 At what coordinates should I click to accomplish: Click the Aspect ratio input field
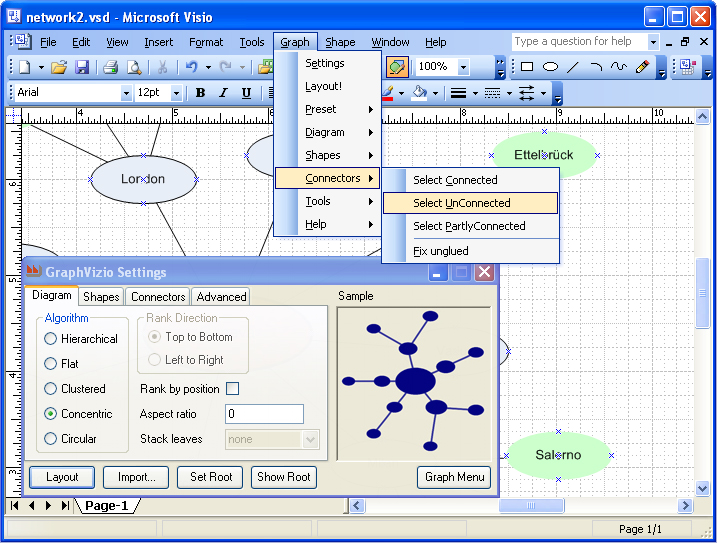point(264,414)
